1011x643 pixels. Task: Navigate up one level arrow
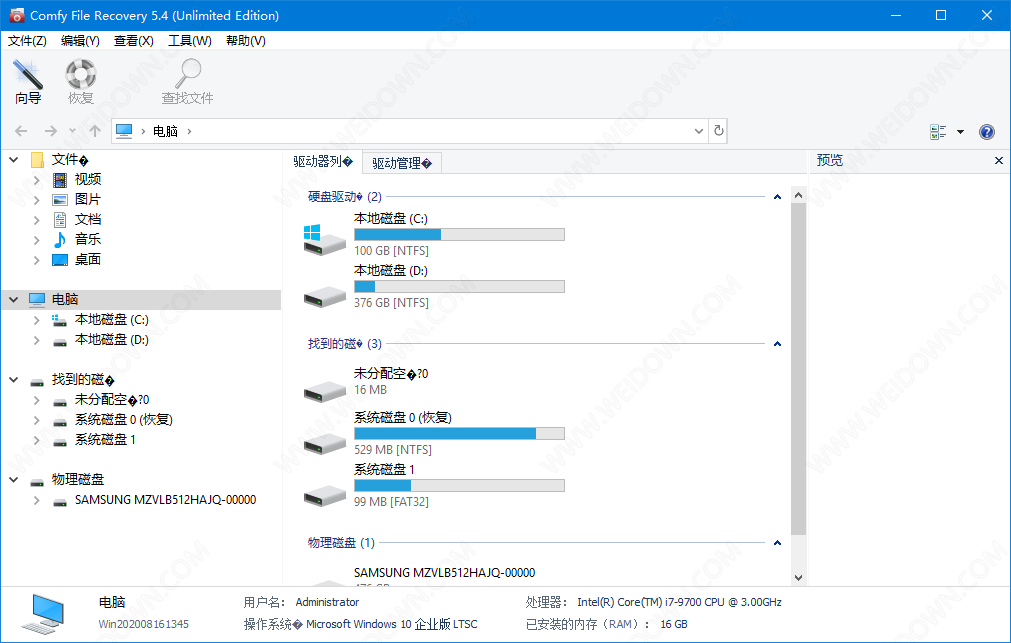[x=95, y=131]
